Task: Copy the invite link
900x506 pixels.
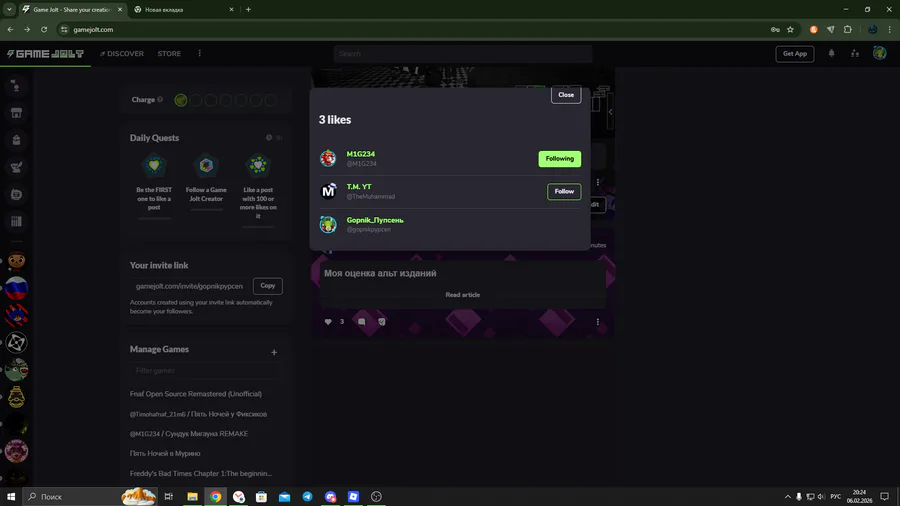Action: coord(267,286)
